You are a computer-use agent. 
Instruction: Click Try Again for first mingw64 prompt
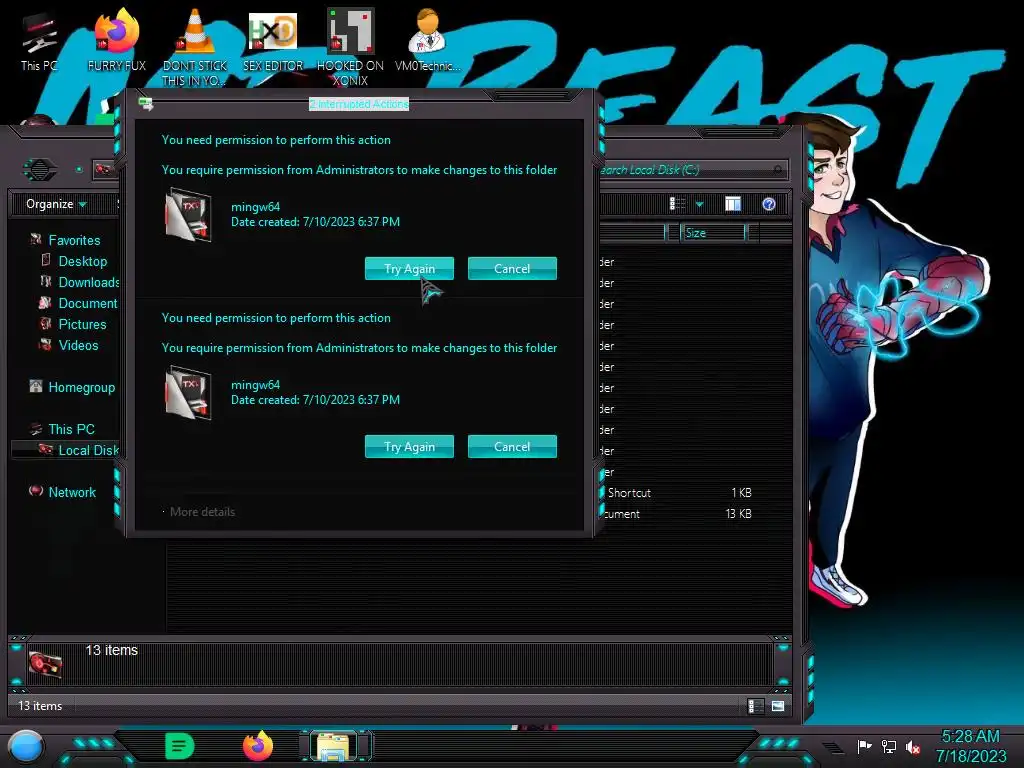pos(409,268)
